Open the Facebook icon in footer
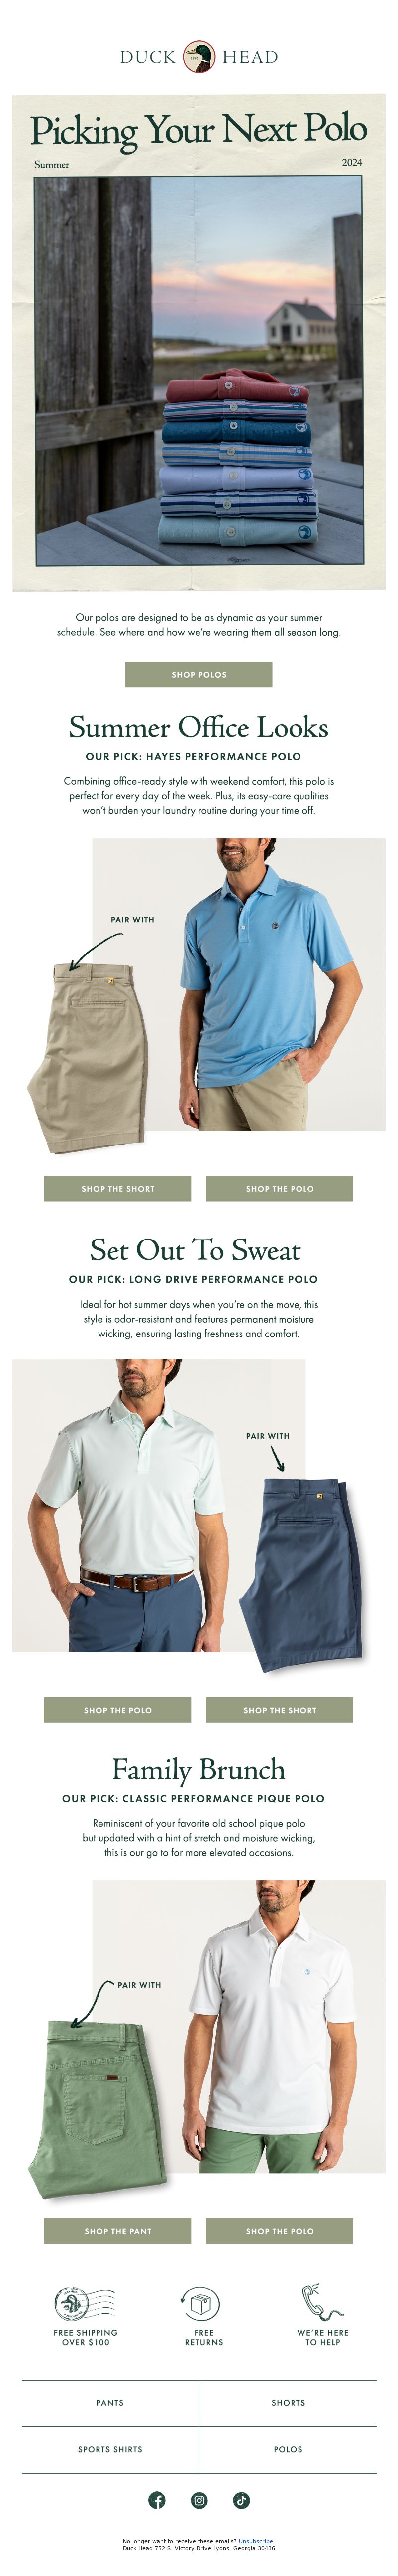This screenshot has width=398, height=2576. pos(157,2500)
